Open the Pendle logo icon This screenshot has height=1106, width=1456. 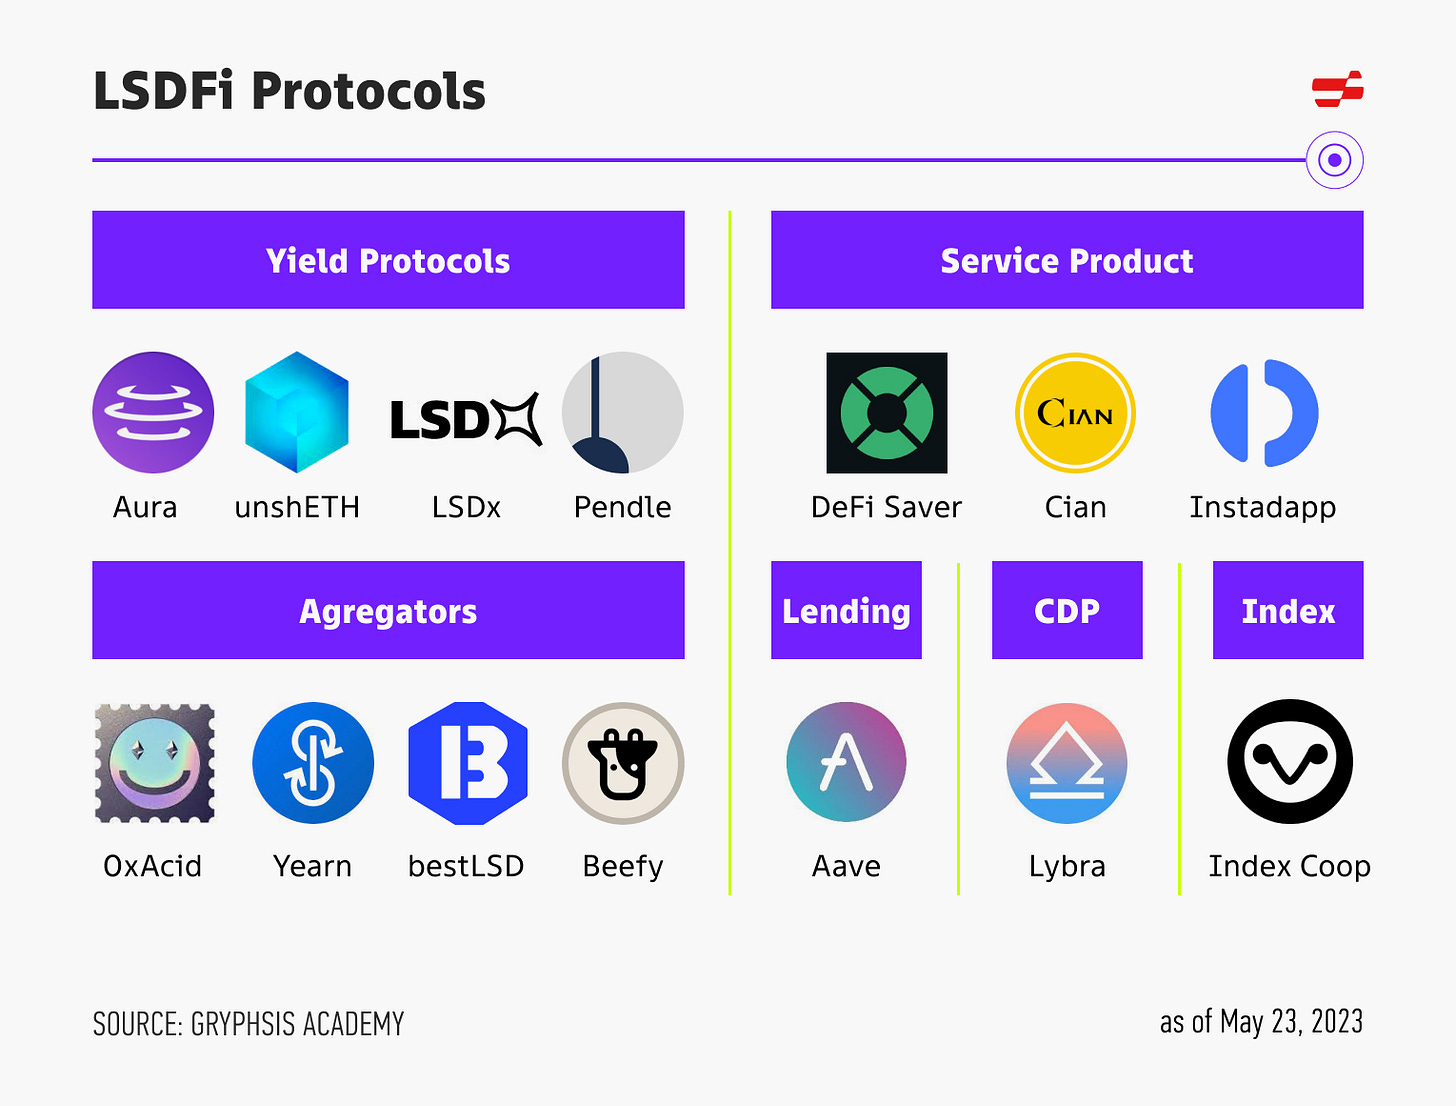(622, 412)
